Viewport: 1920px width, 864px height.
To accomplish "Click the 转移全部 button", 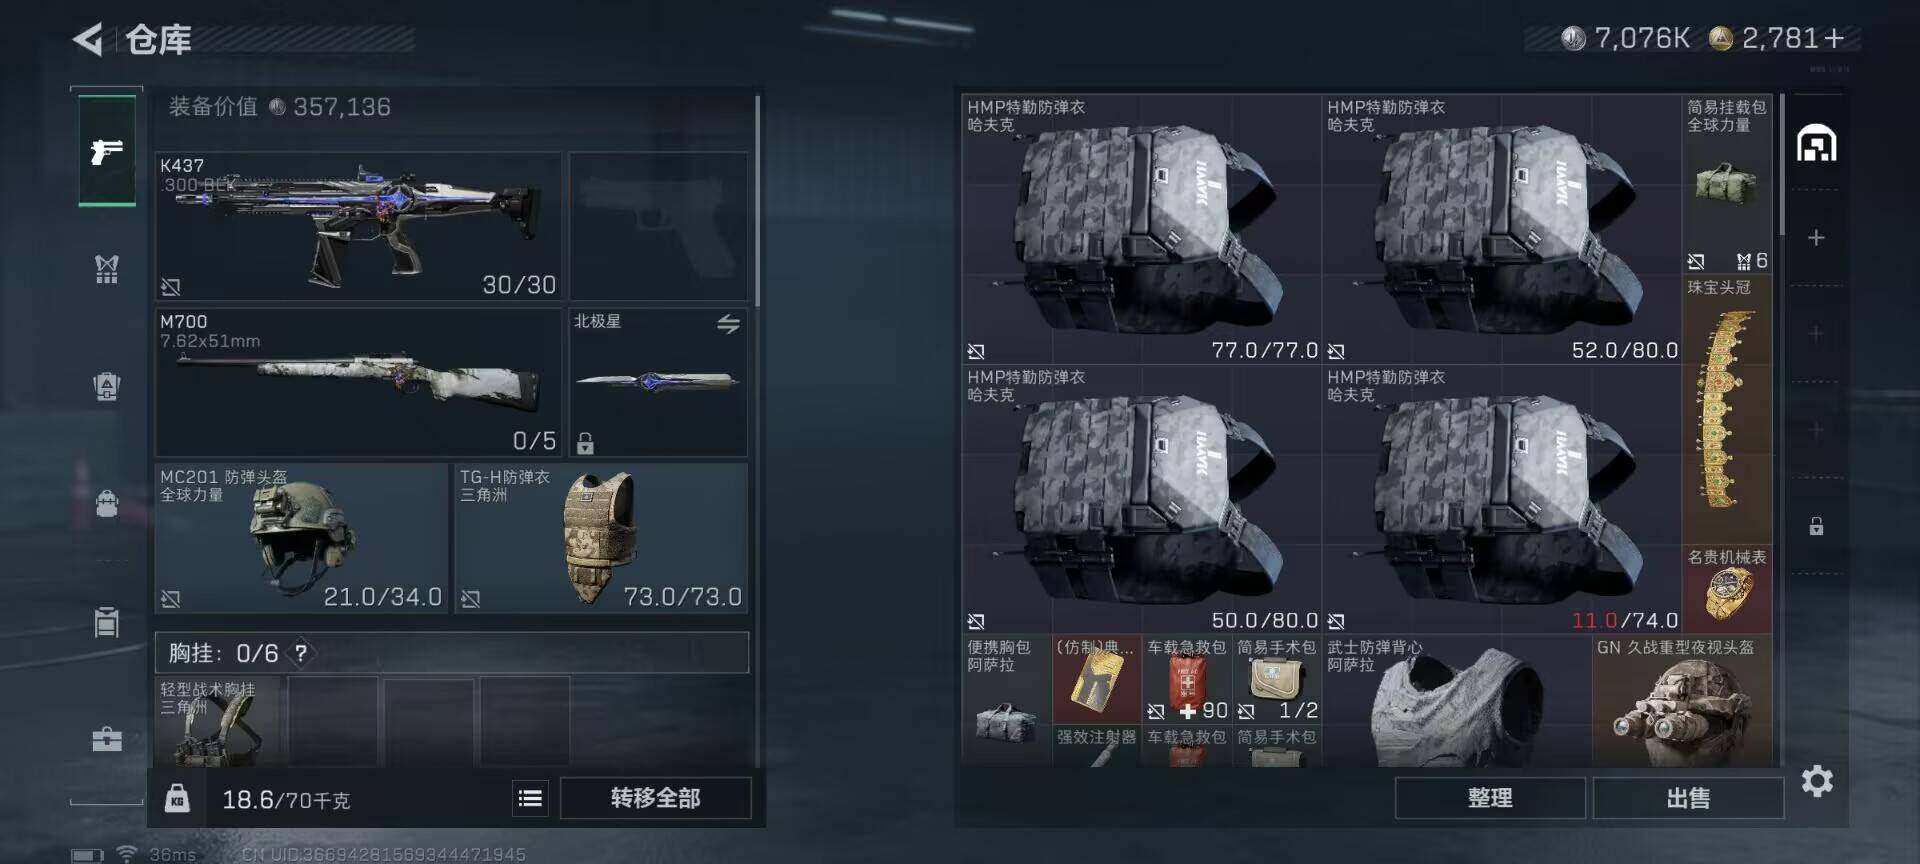I will [x=656, y=798].
